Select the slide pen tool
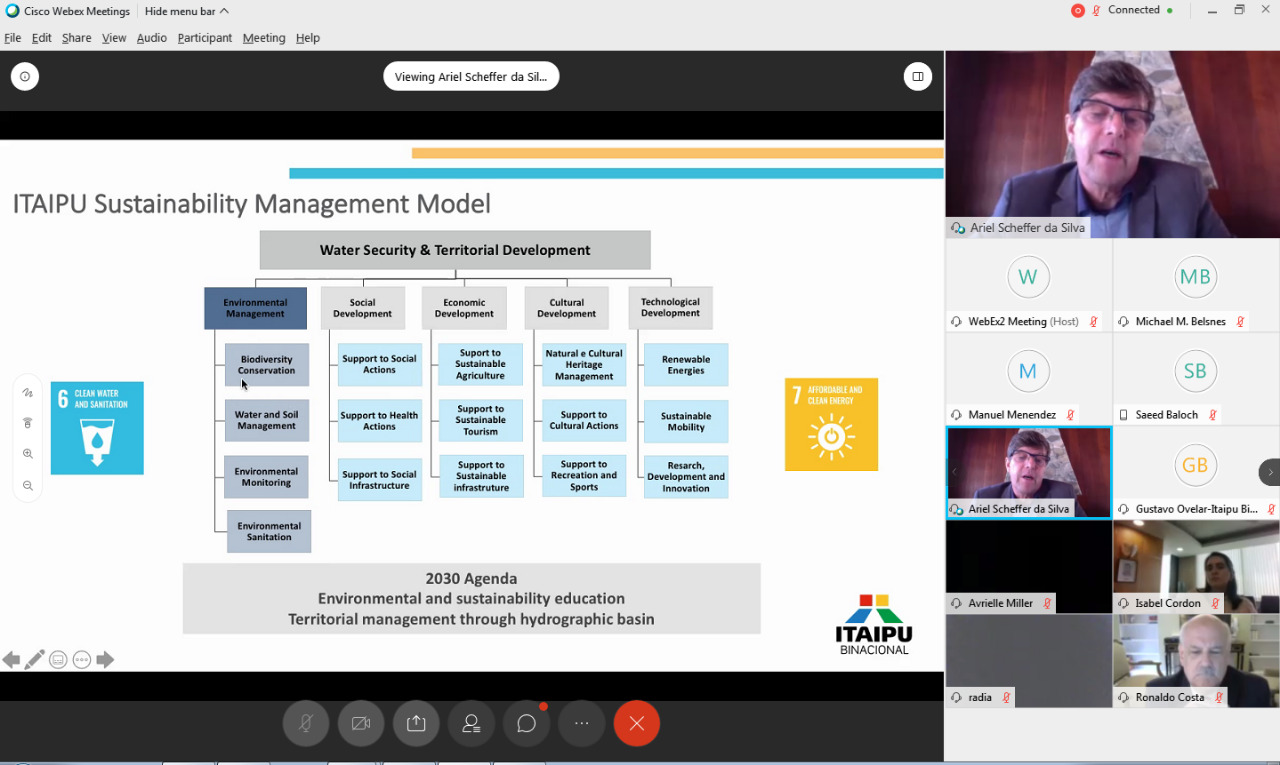This screenshot has height=765, width=1280. click(35, 660)
